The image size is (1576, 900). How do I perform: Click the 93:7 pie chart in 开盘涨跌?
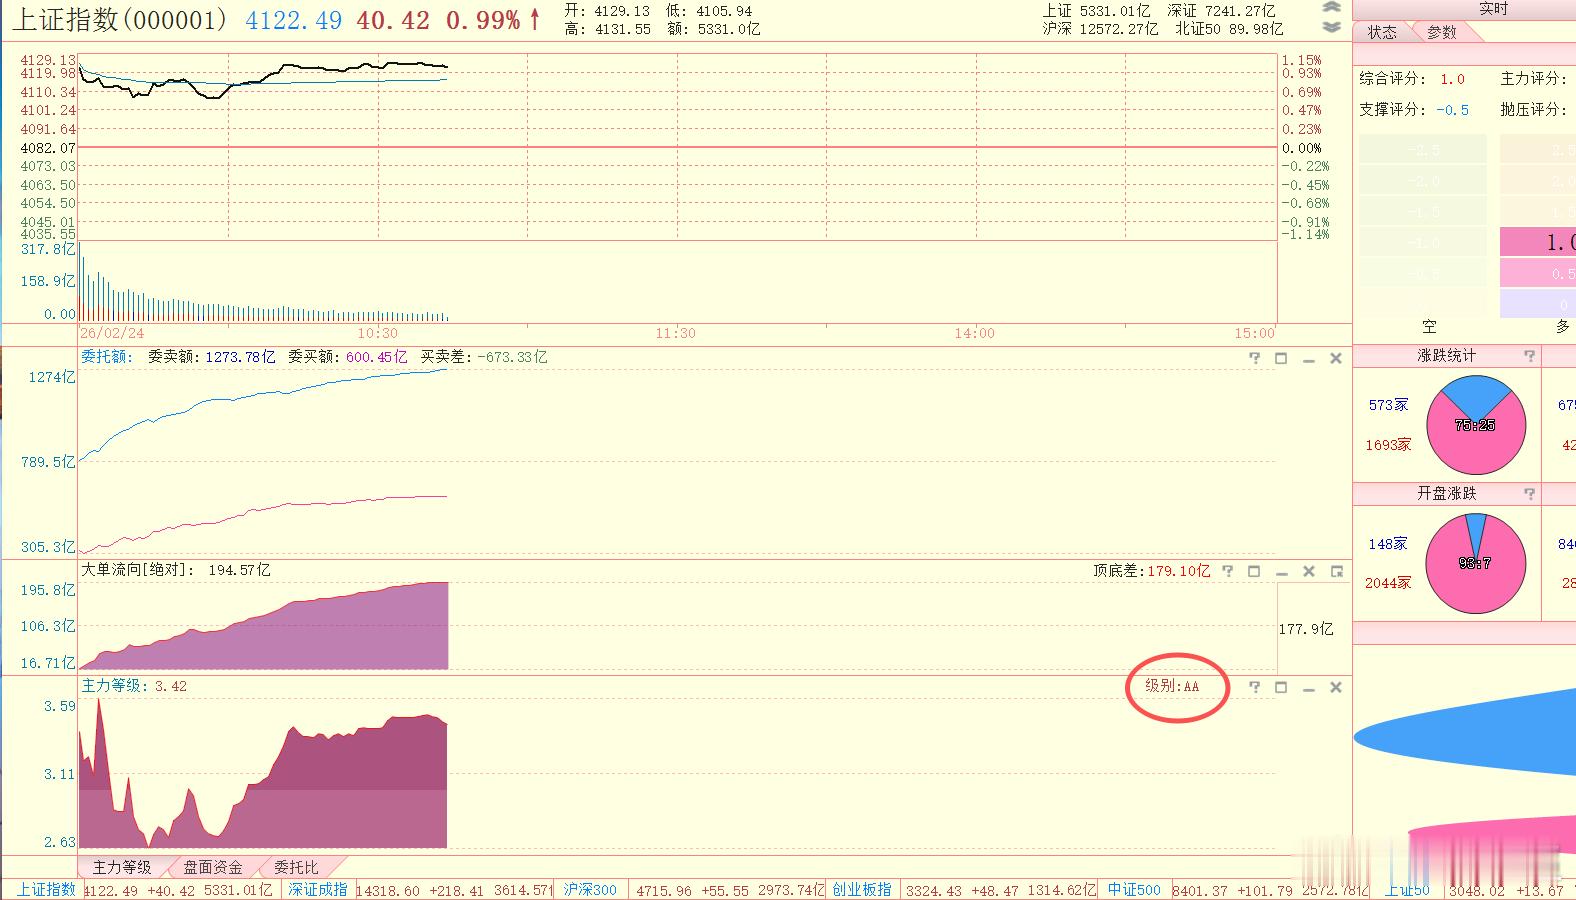(1476, 563)
